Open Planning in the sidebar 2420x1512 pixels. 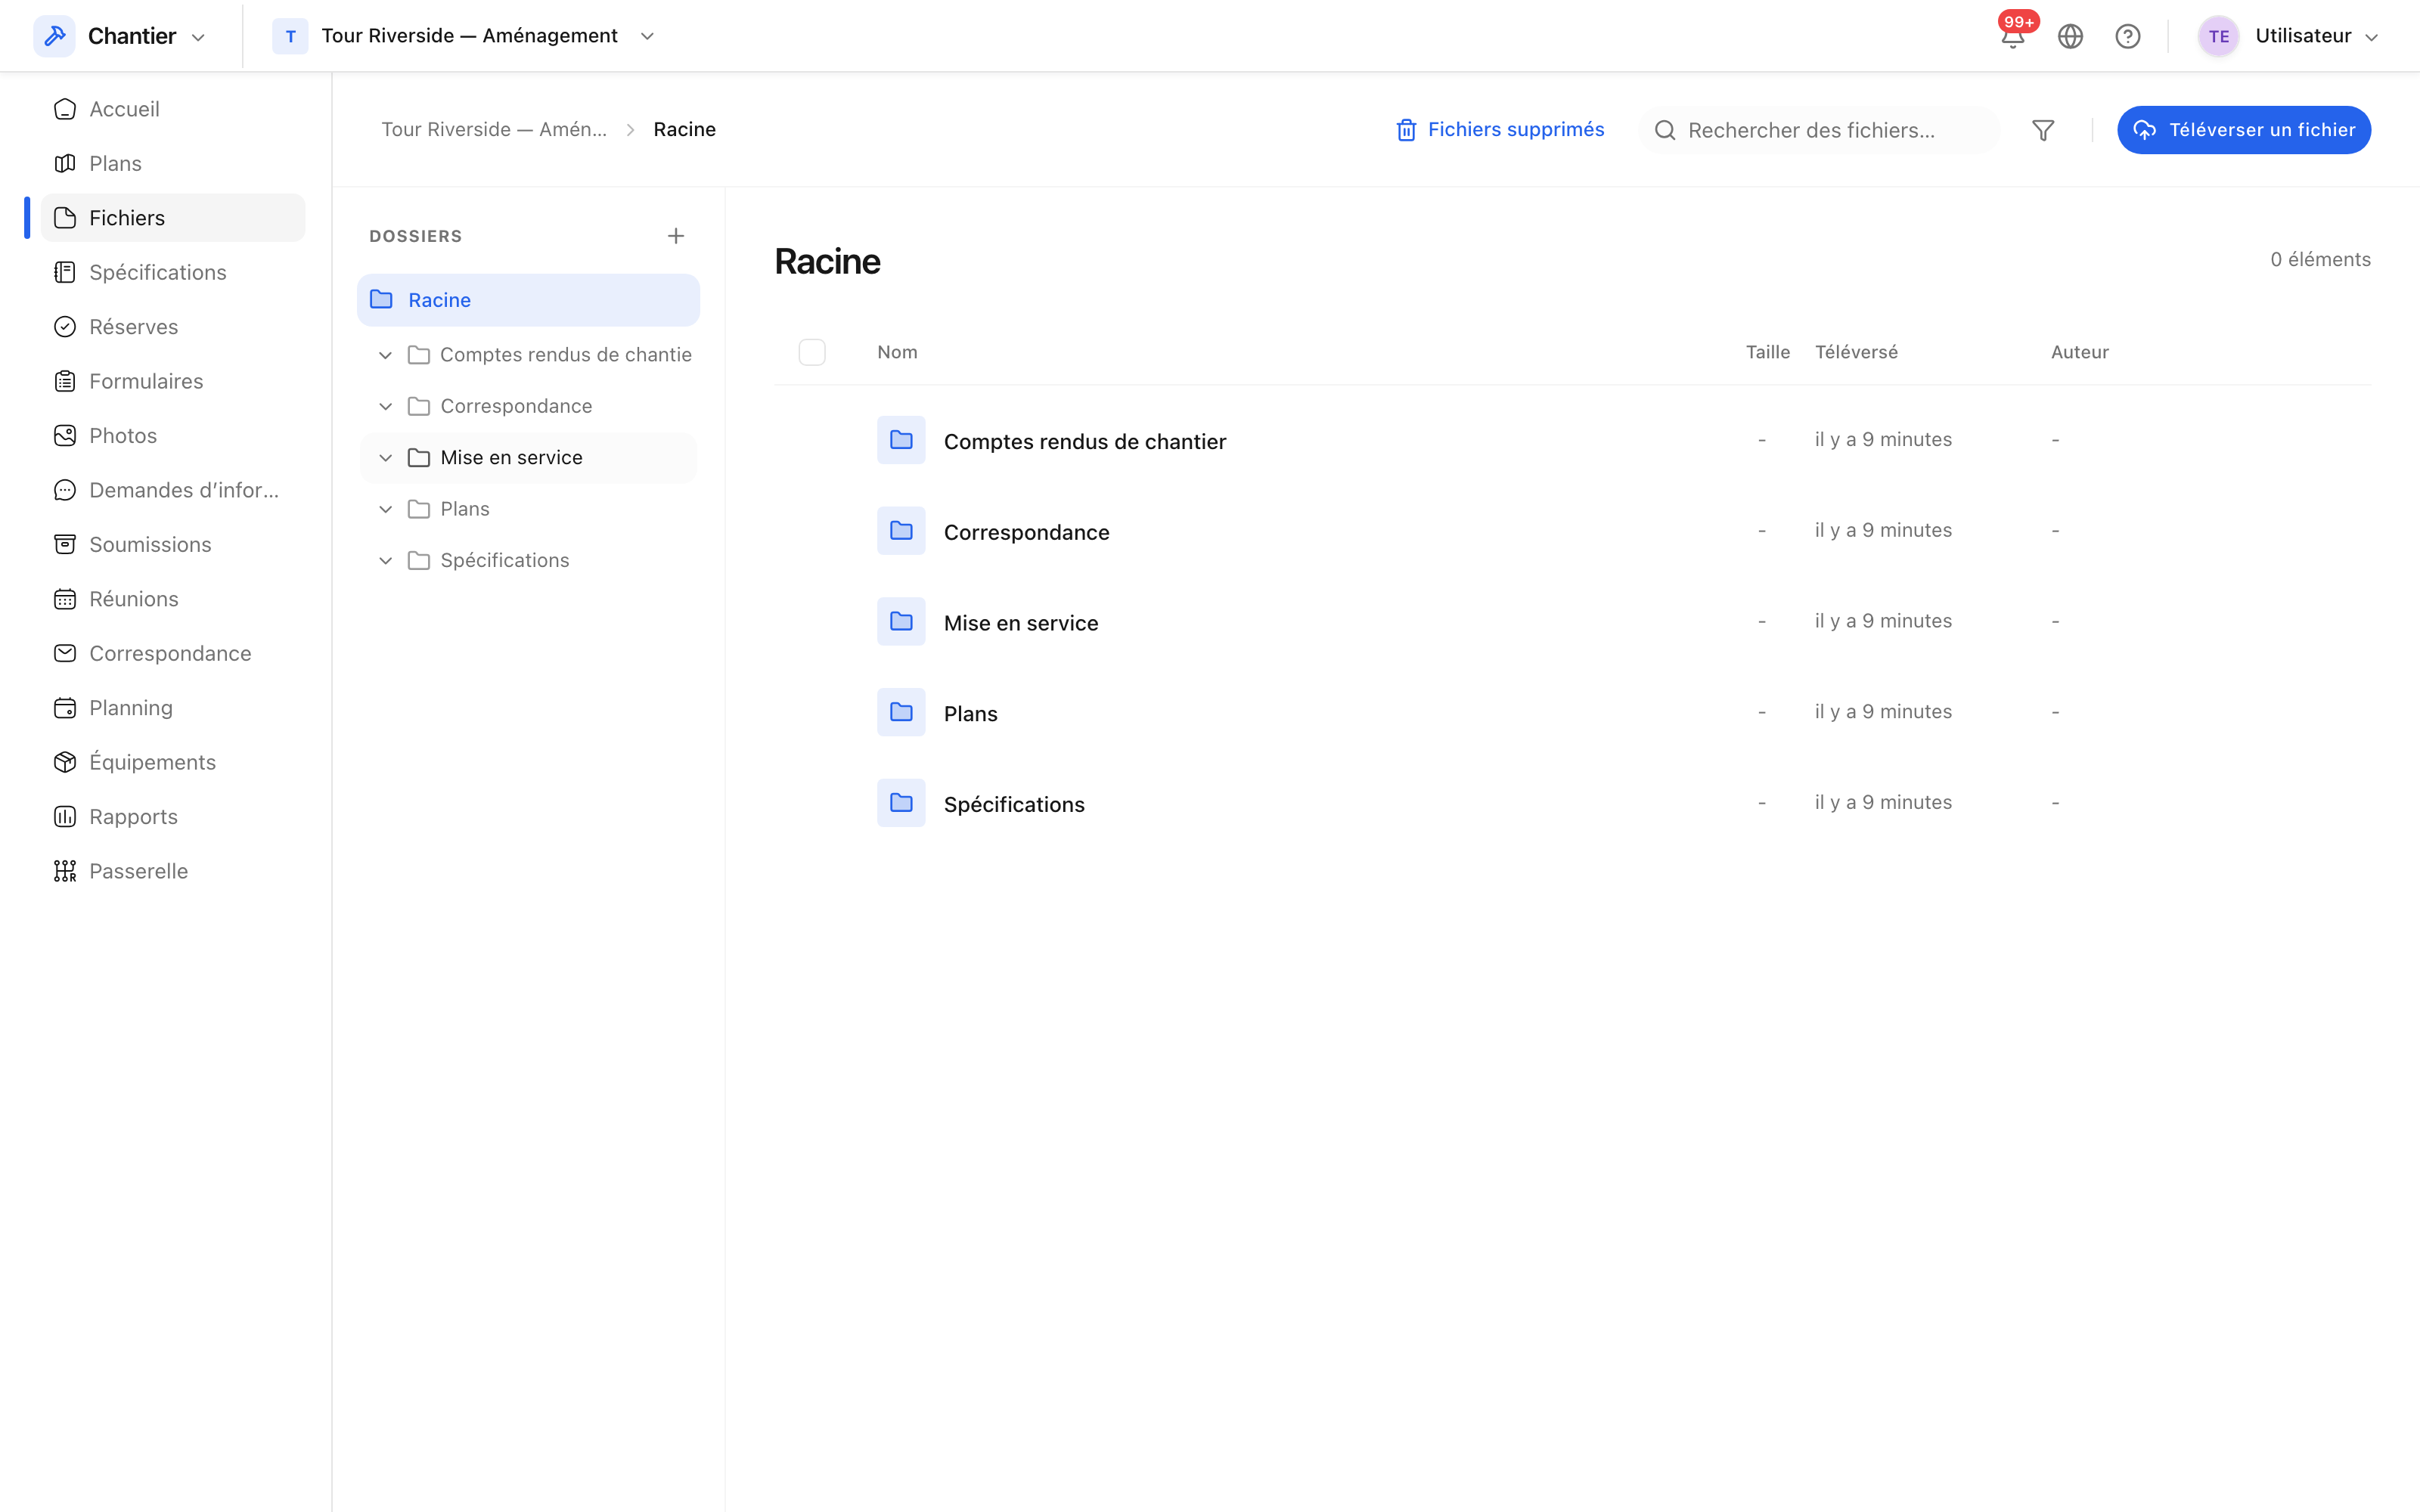coord(172,708)
